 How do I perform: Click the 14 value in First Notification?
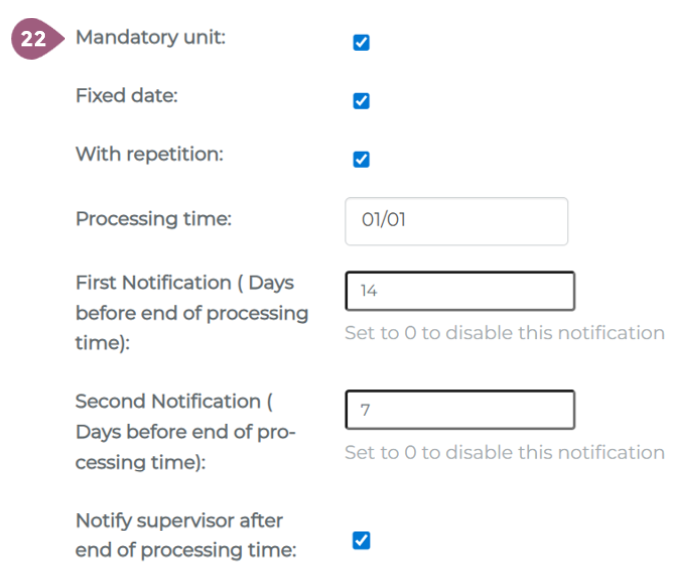pos(369,291)
